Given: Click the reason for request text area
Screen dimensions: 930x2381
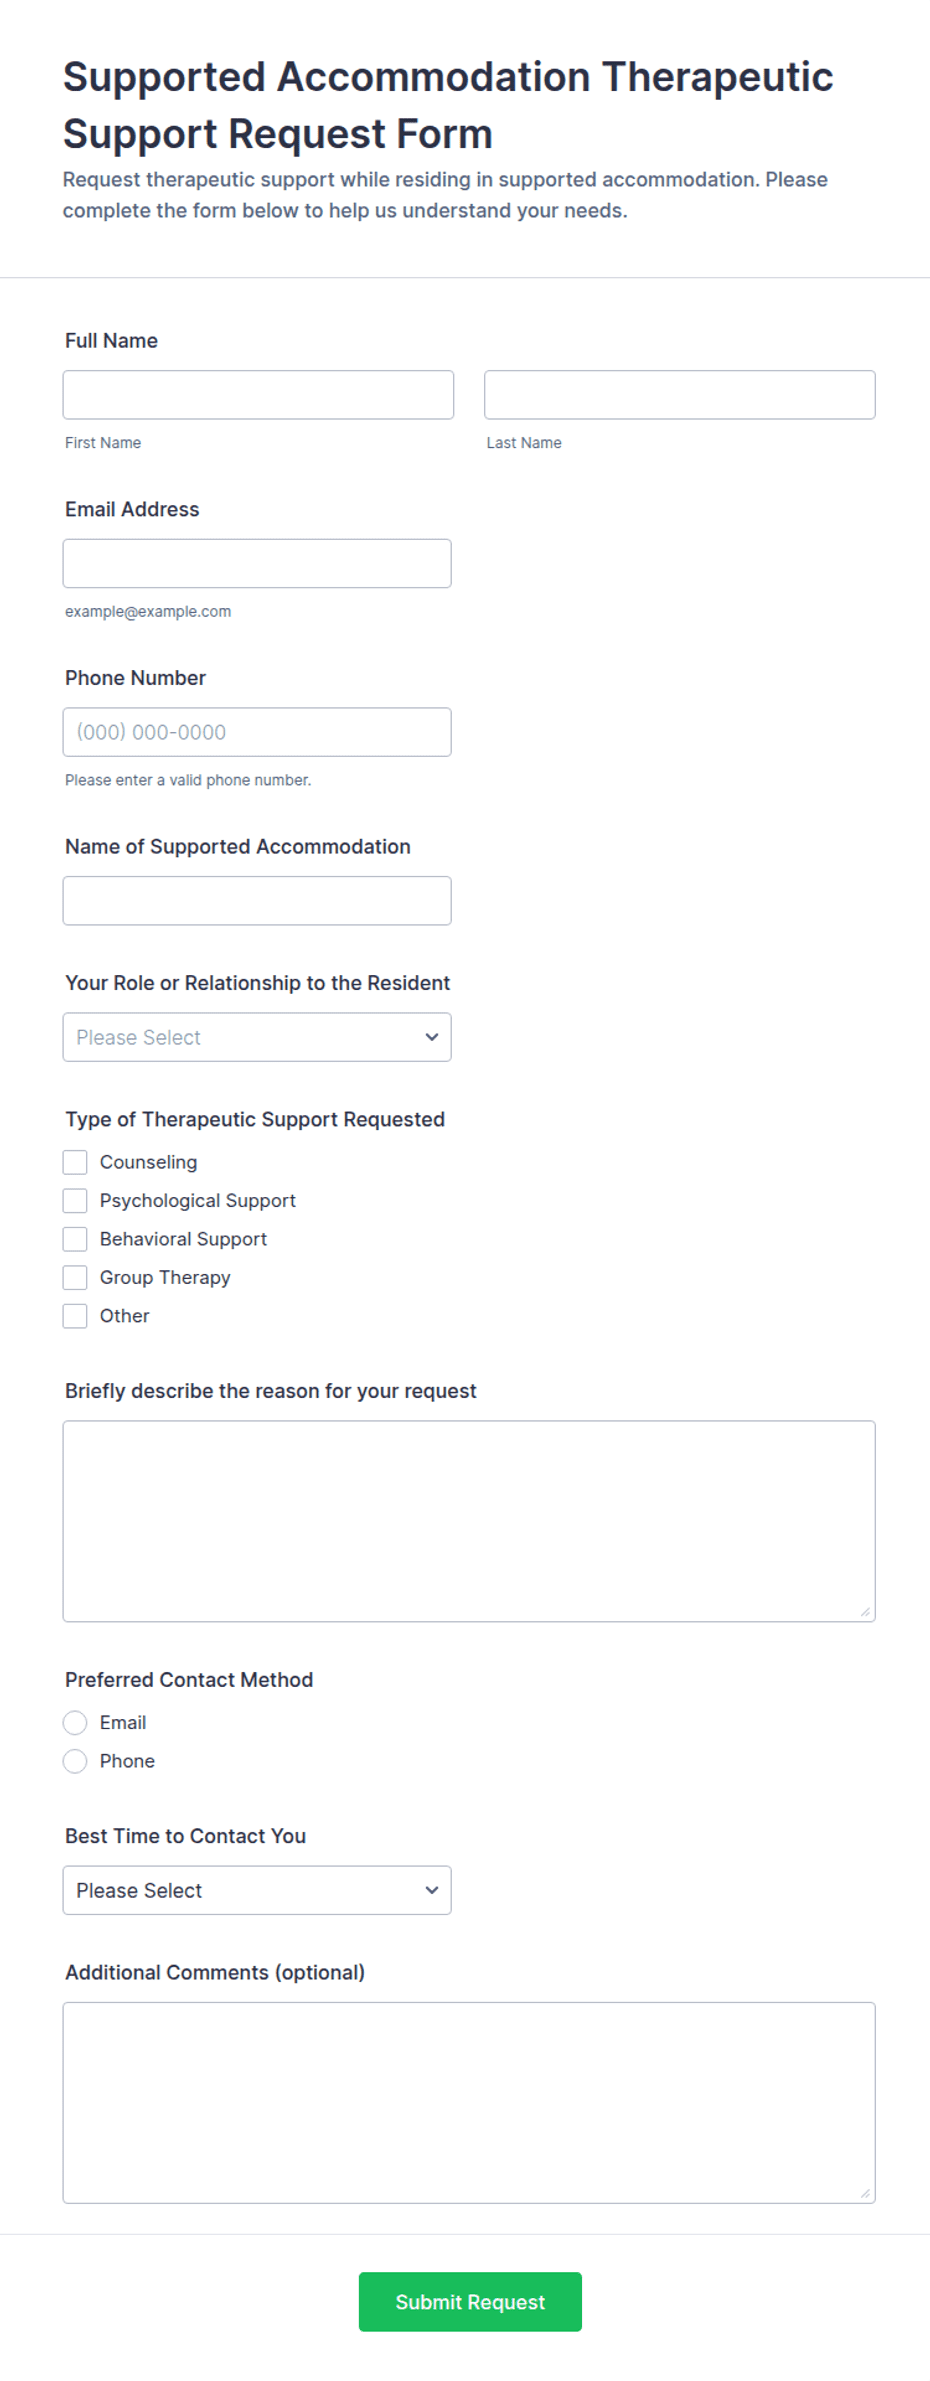Looking at the screenshot, I should [x=469, y=1521].
